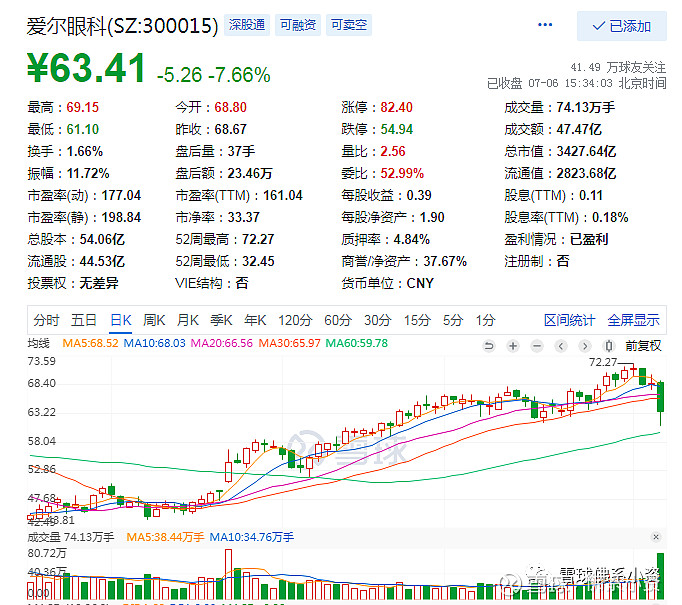Switch to the 30分 chart tab
682x605 pixels.
(x=378, y=321)
